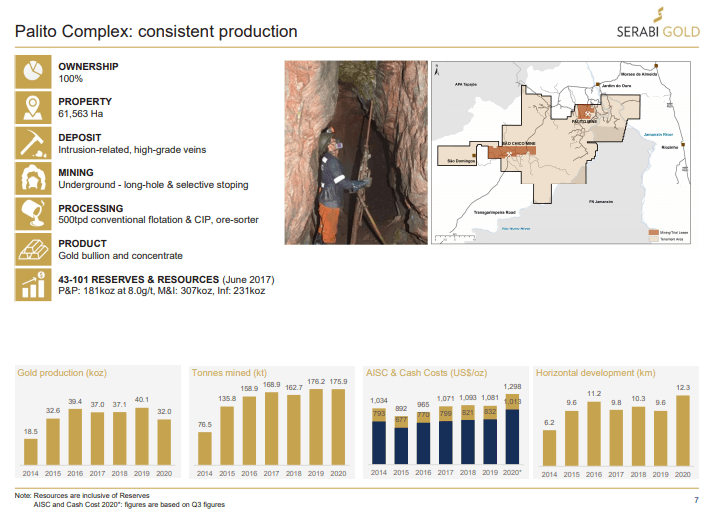Click the Processing pouring ladle icon
Viewport: 720px width, 511px height.
click(33, 214)
